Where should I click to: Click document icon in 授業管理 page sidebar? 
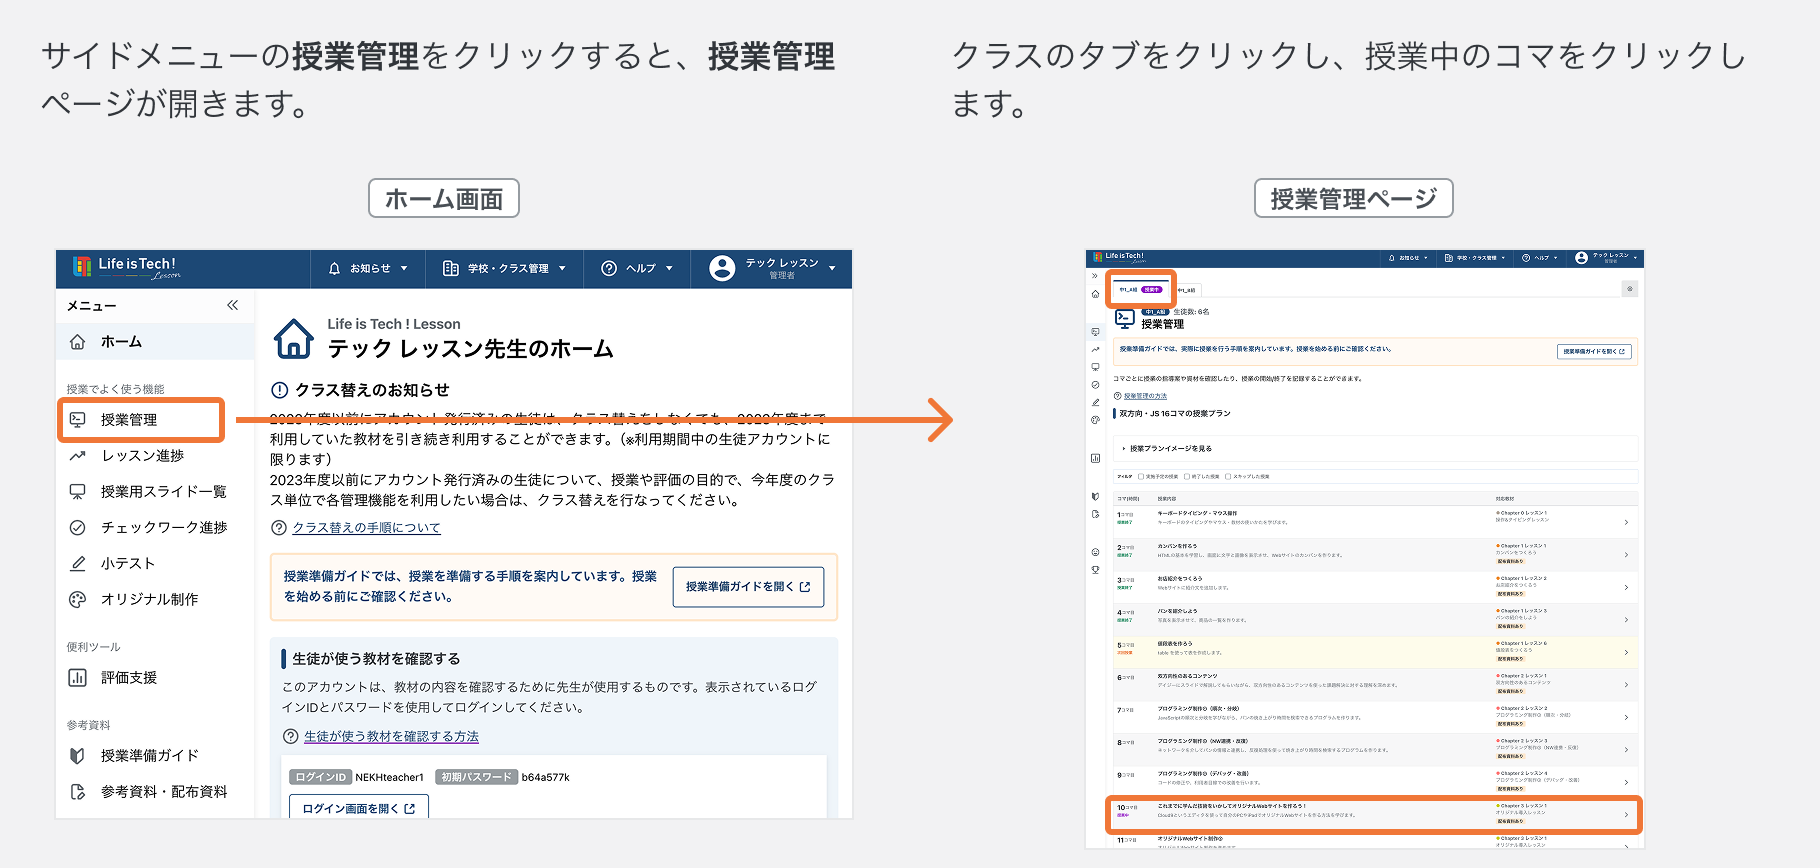pos(1095,514)
